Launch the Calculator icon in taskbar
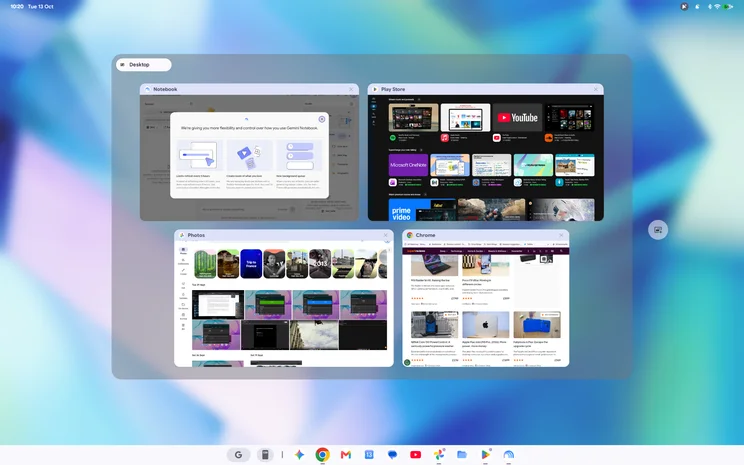744x465 pixels. coord(265,455)
